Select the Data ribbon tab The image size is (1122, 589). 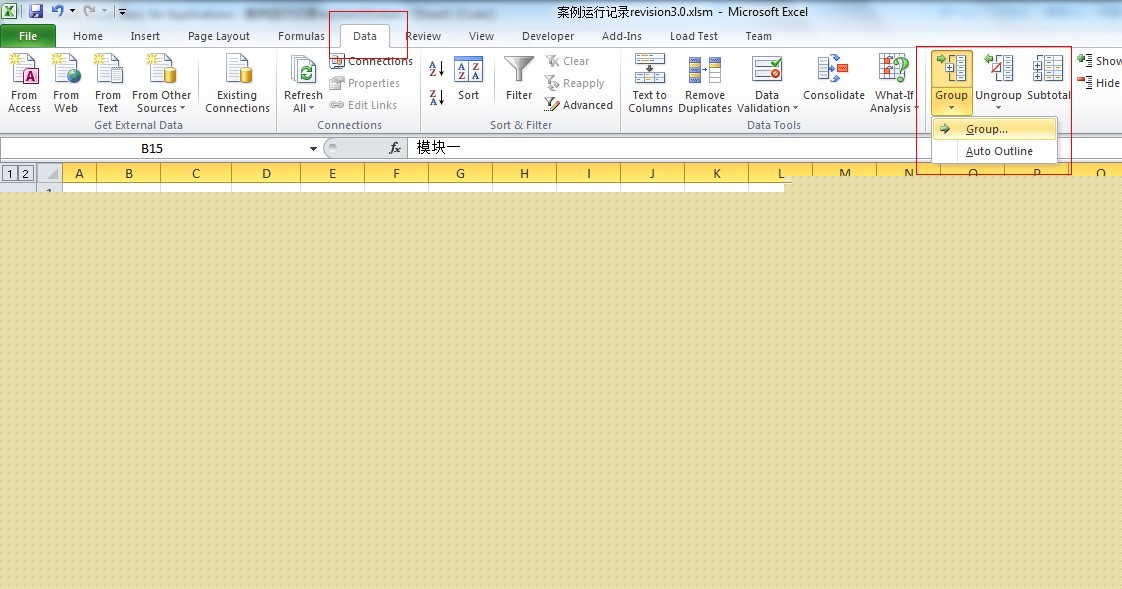pyautogui.click(x=365, y=36)
